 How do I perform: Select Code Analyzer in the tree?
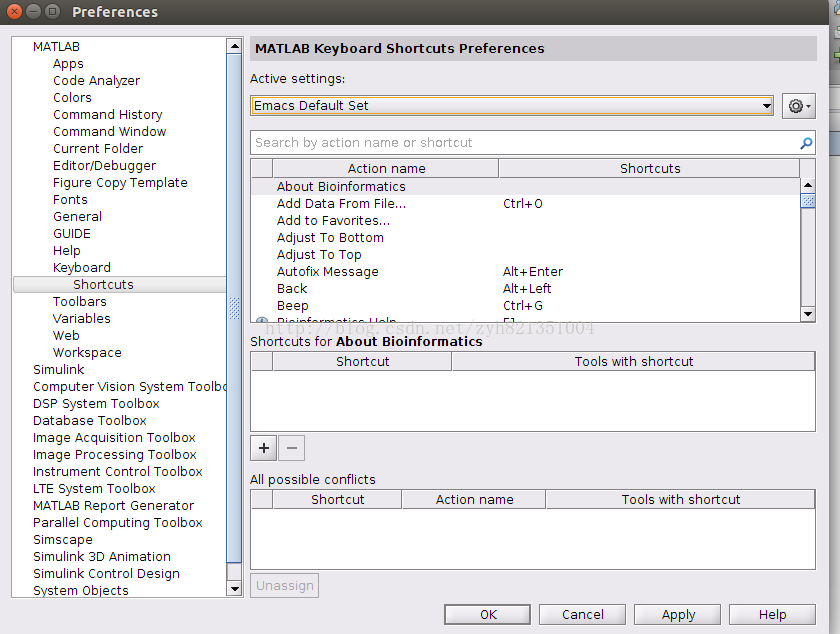(x=96, y=80)
